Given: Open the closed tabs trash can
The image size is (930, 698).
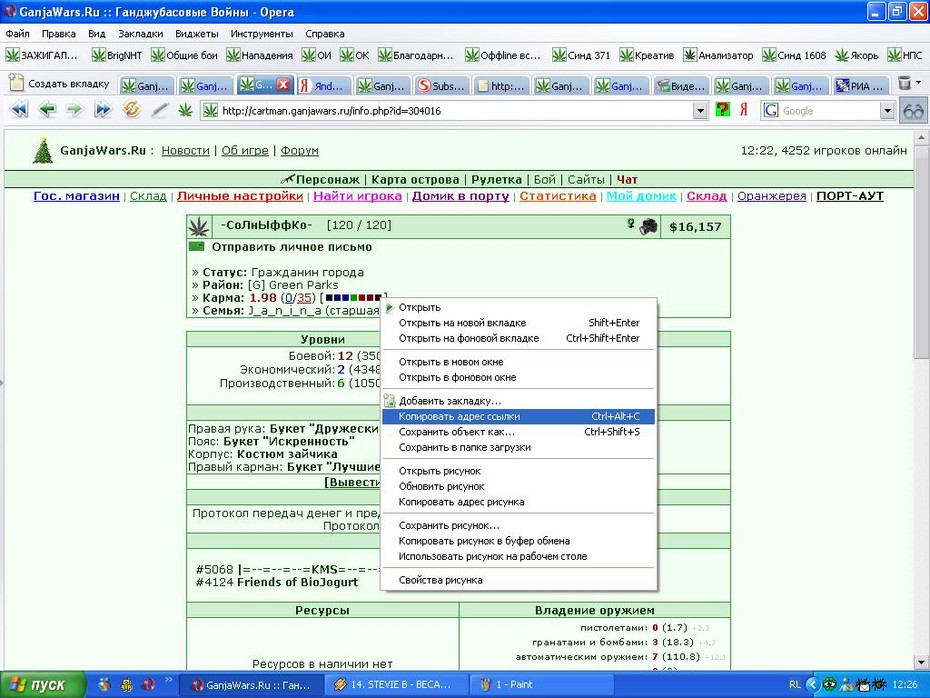Looking at the screenshot, I should (904, 83).
